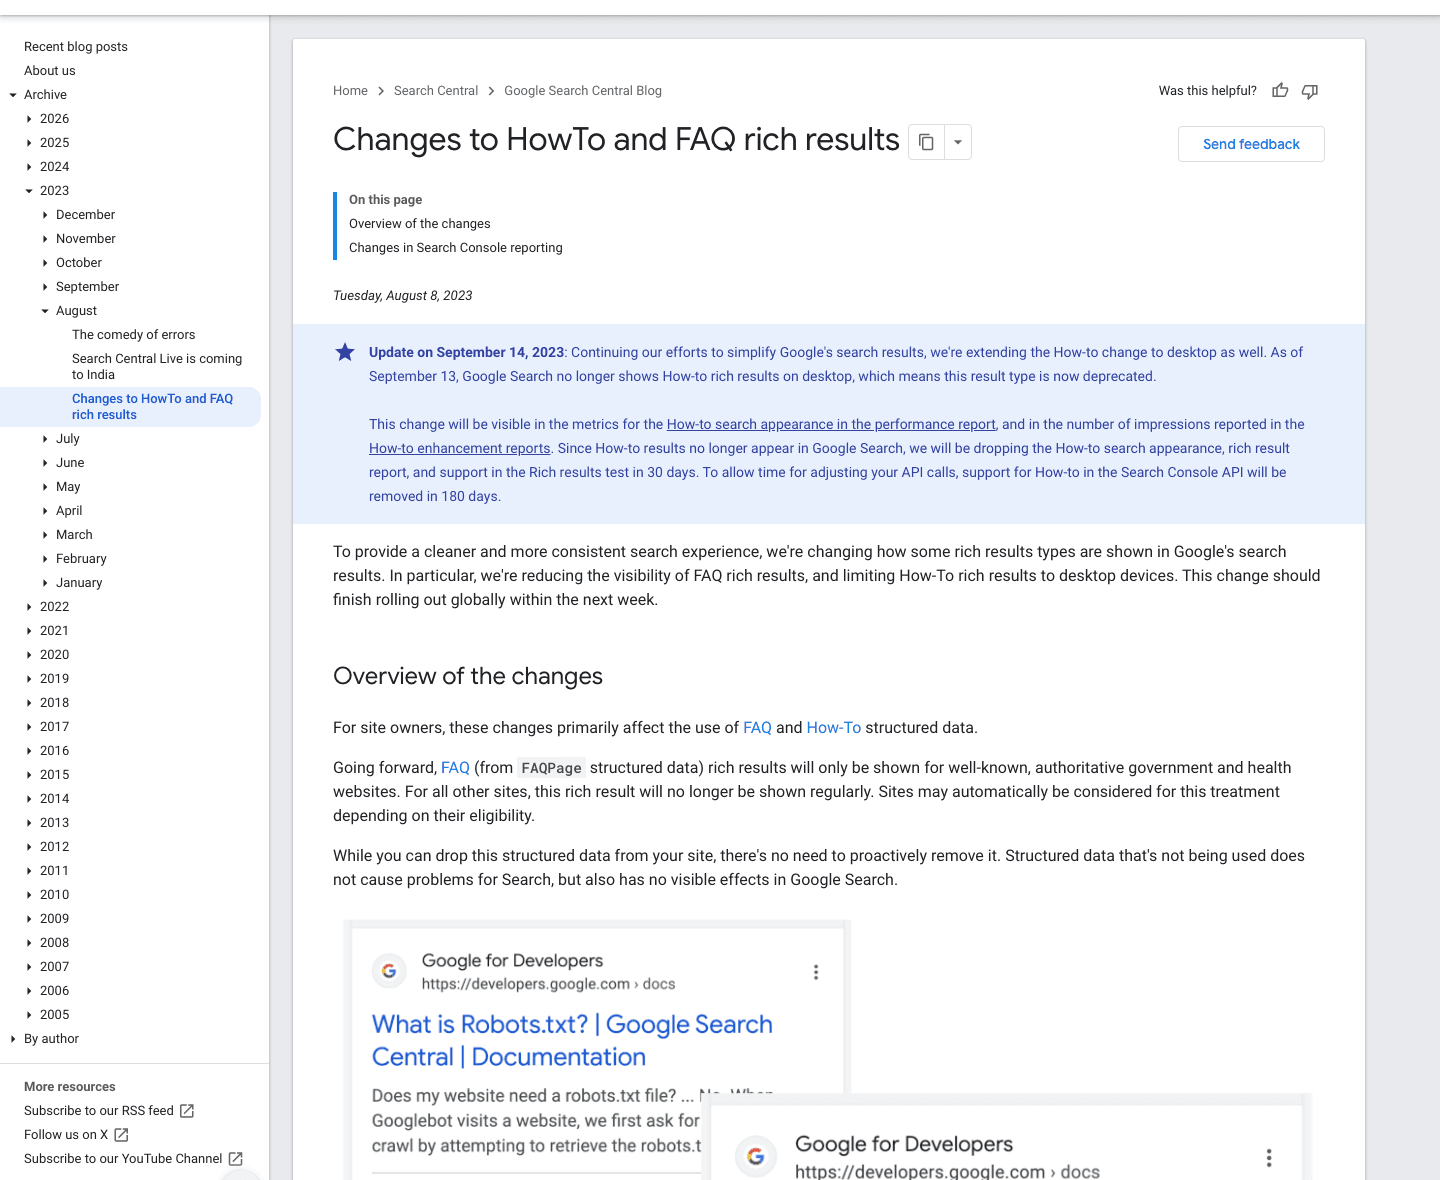Click the thumbs down not helpful icon
Viewport: 1440px width, 1180px height.
pos(1310,91)
